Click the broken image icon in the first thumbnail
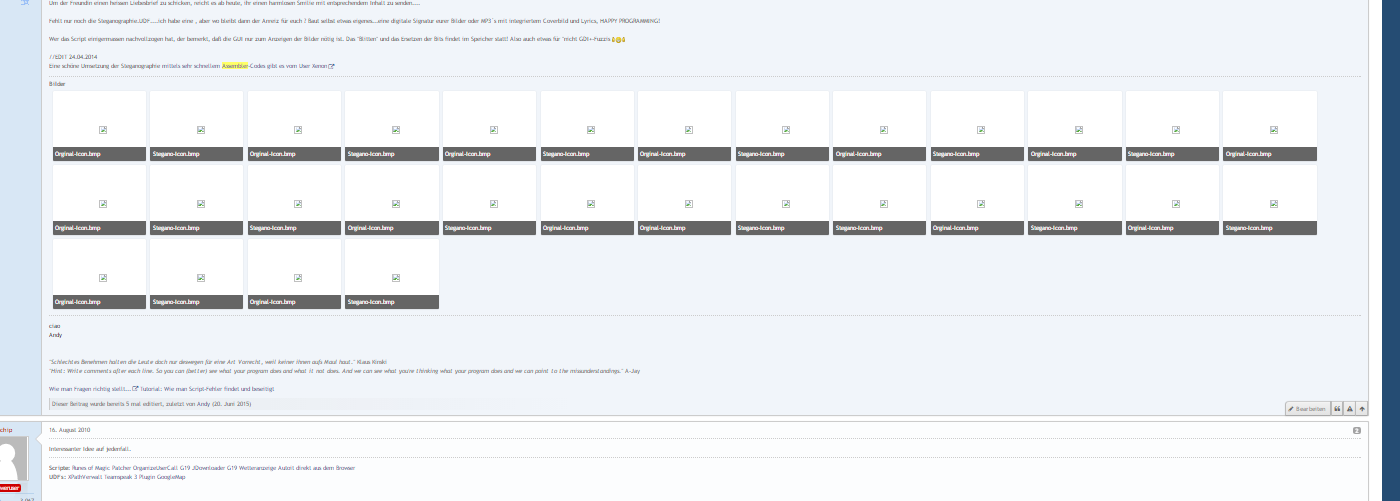 tap(100, 130)
